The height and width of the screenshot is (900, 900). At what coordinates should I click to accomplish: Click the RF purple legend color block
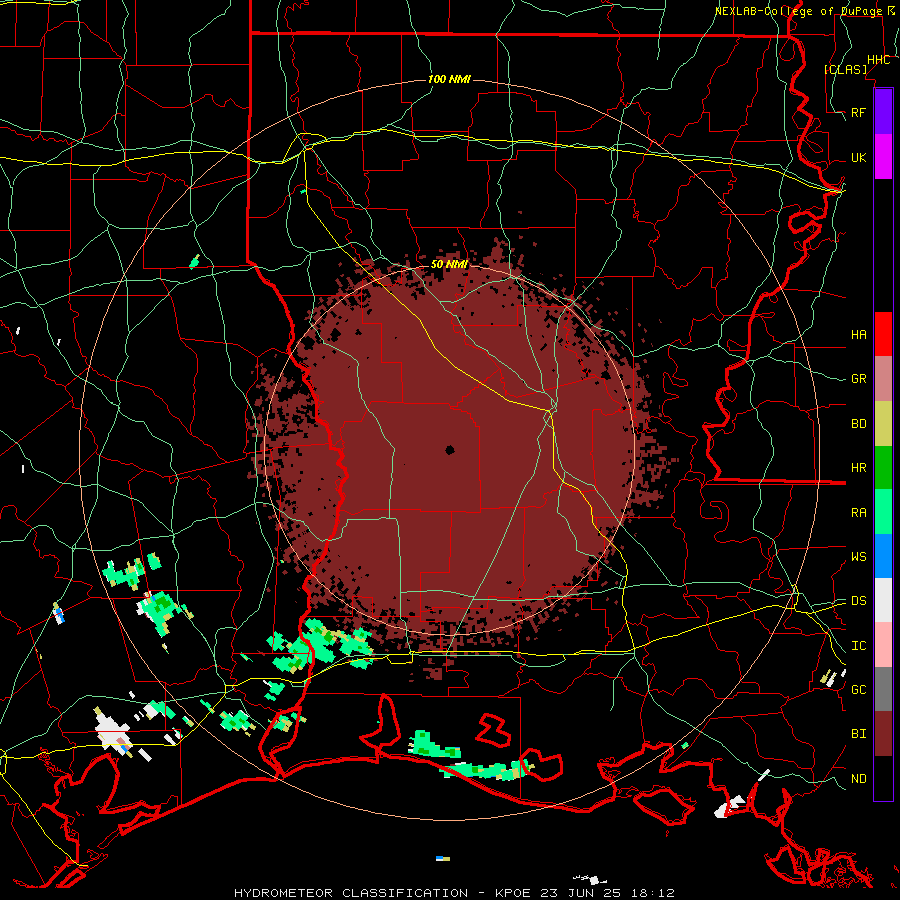883,112
